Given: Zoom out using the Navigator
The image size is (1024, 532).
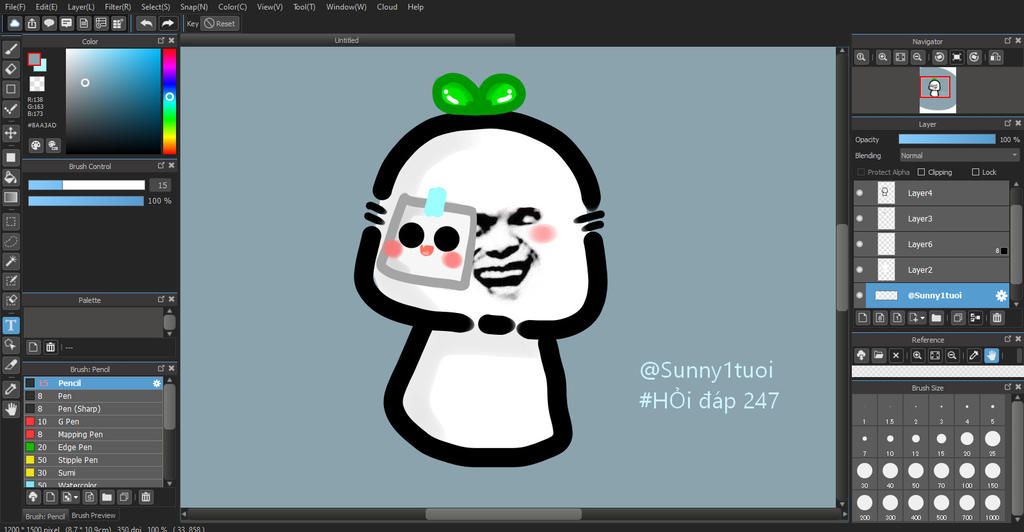Looking at the screenshot, I should [918, 57].
